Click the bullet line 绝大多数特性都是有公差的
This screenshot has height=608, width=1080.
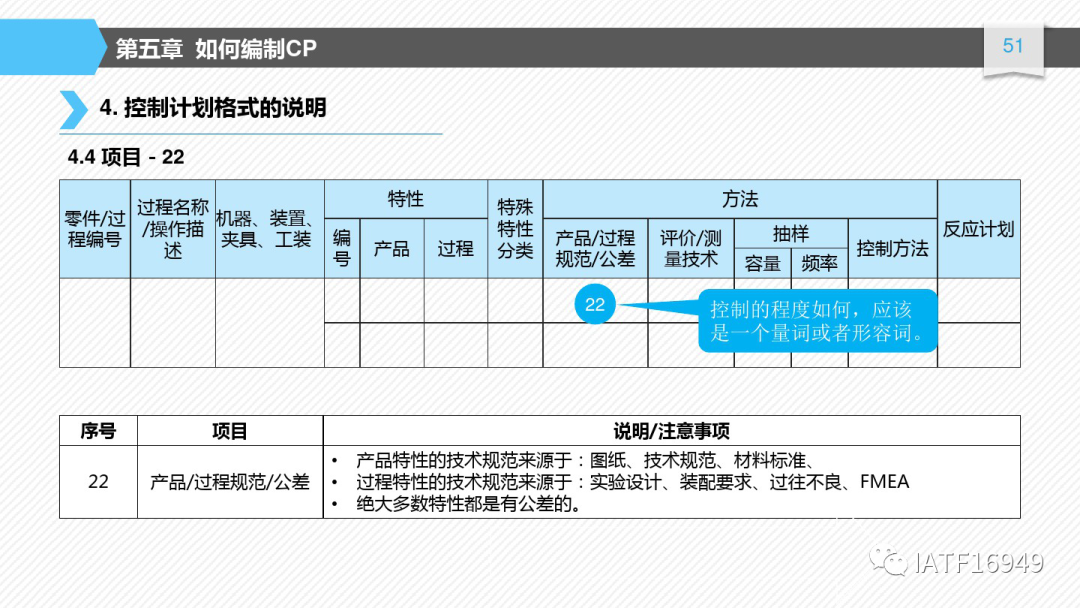click(x=468, y=504)
